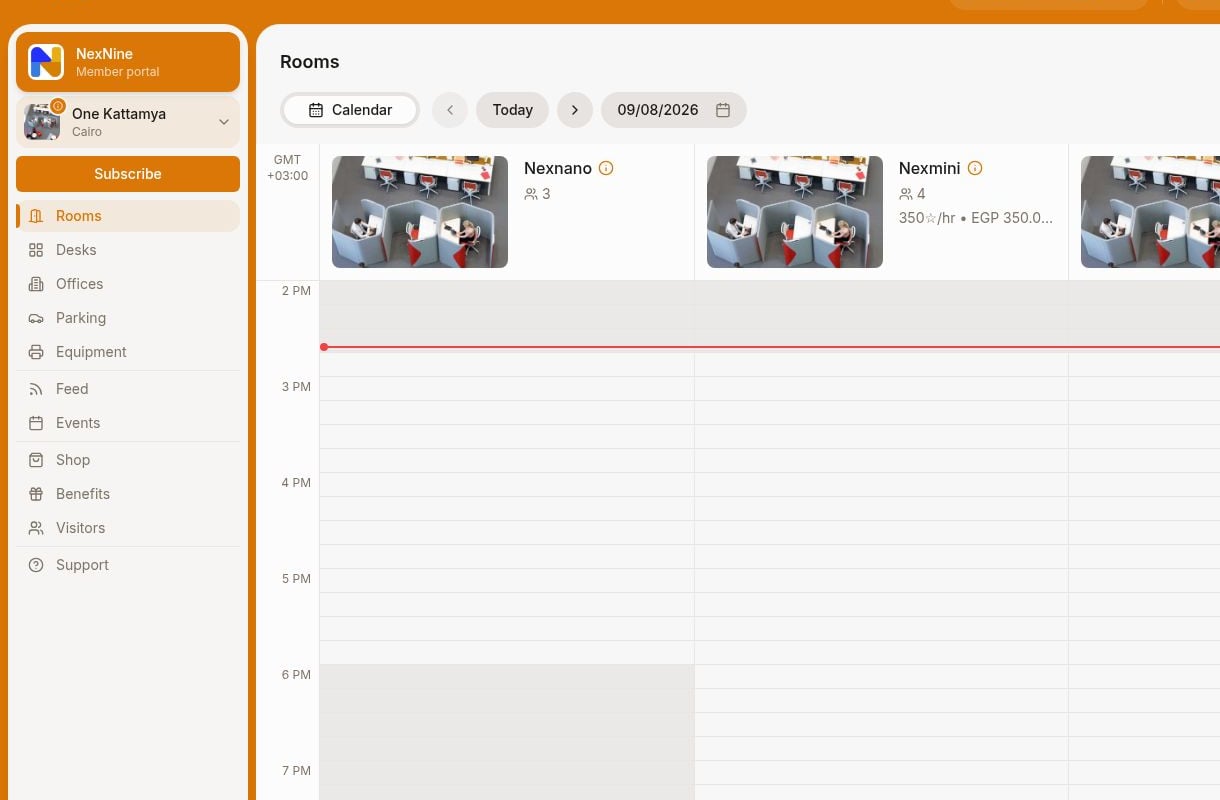Viewport: 1220px width, 800px height.
Task: Go to Offices in the sidebar
Action: 128,284
